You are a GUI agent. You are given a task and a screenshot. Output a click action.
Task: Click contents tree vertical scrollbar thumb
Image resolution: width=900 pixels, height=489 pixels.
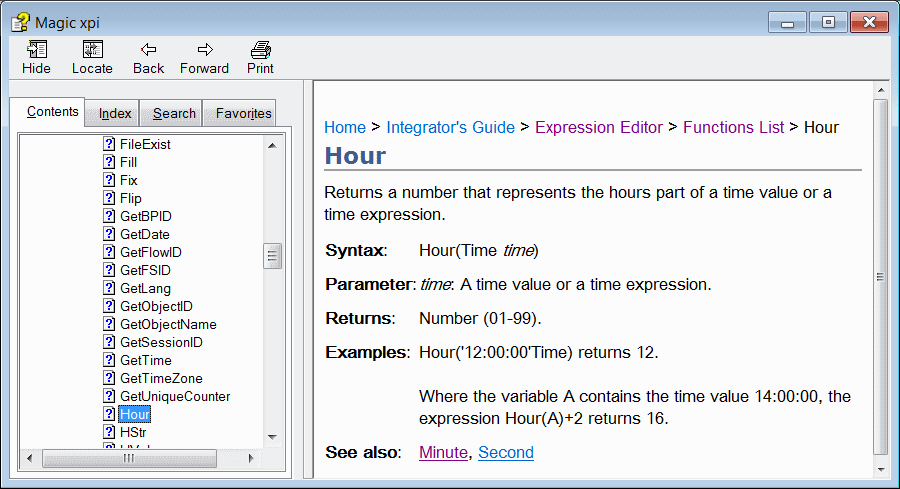pos(273,256)
